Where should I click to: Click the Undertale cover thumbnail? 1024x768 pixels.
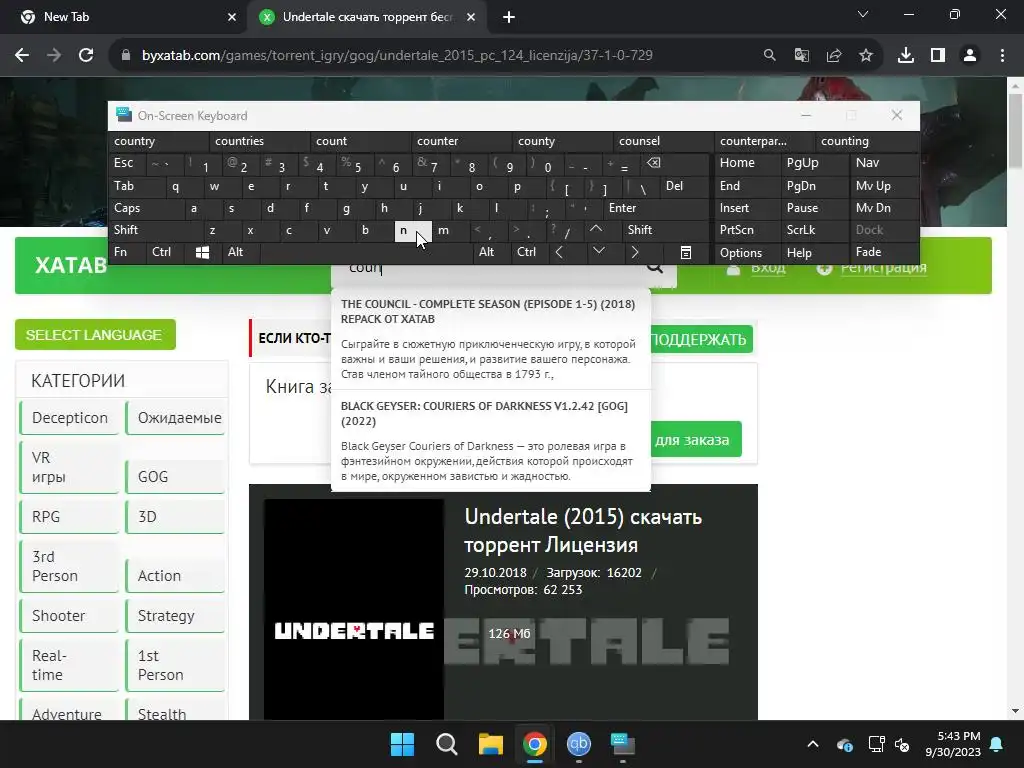tap(354, 609)
